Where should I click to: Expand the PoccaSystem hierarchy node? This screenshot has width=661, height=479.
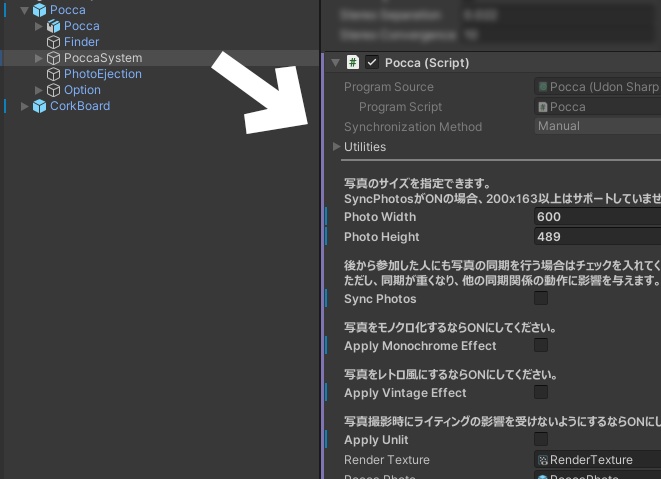pos(39,58)
